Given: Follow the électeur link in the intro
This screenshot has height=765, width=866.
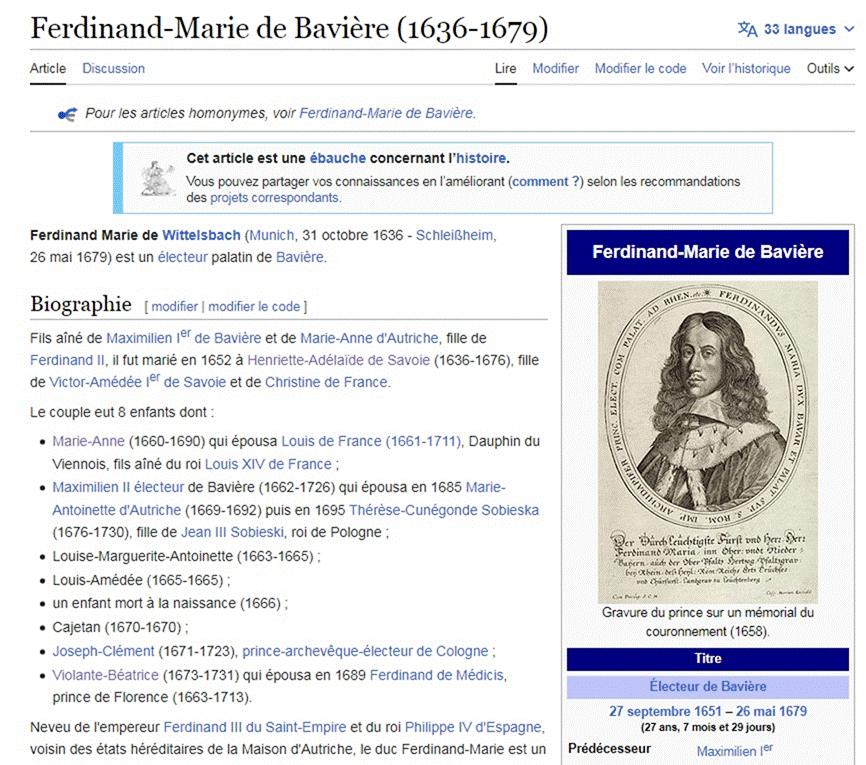Looking at the screenshot, I should coord(182,257).
